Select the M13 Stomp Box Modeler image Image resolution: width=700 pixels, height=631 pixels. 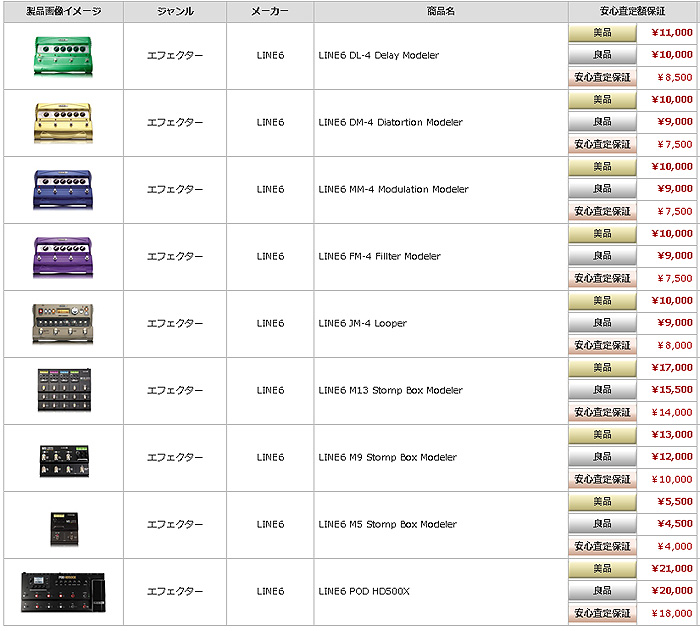click(65, 390)
